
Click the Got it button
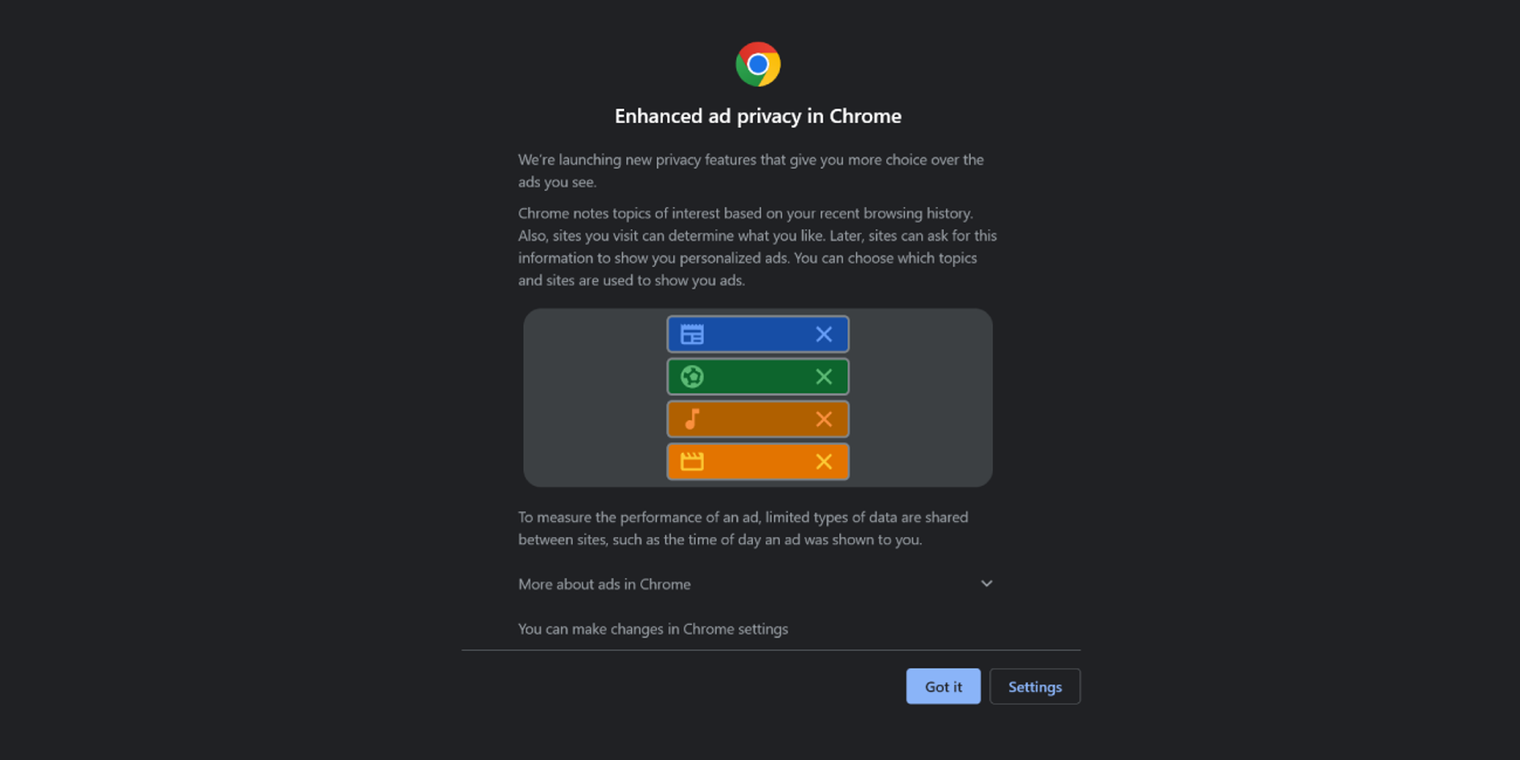(x=943, y=686)
